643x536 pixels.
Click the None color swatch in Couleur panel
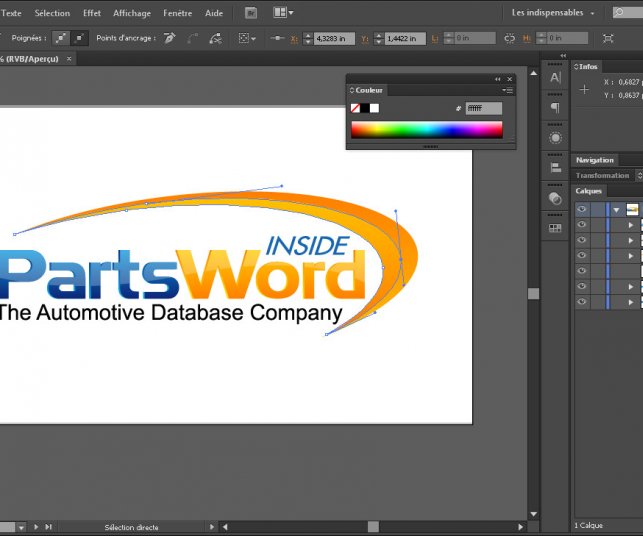356,108
